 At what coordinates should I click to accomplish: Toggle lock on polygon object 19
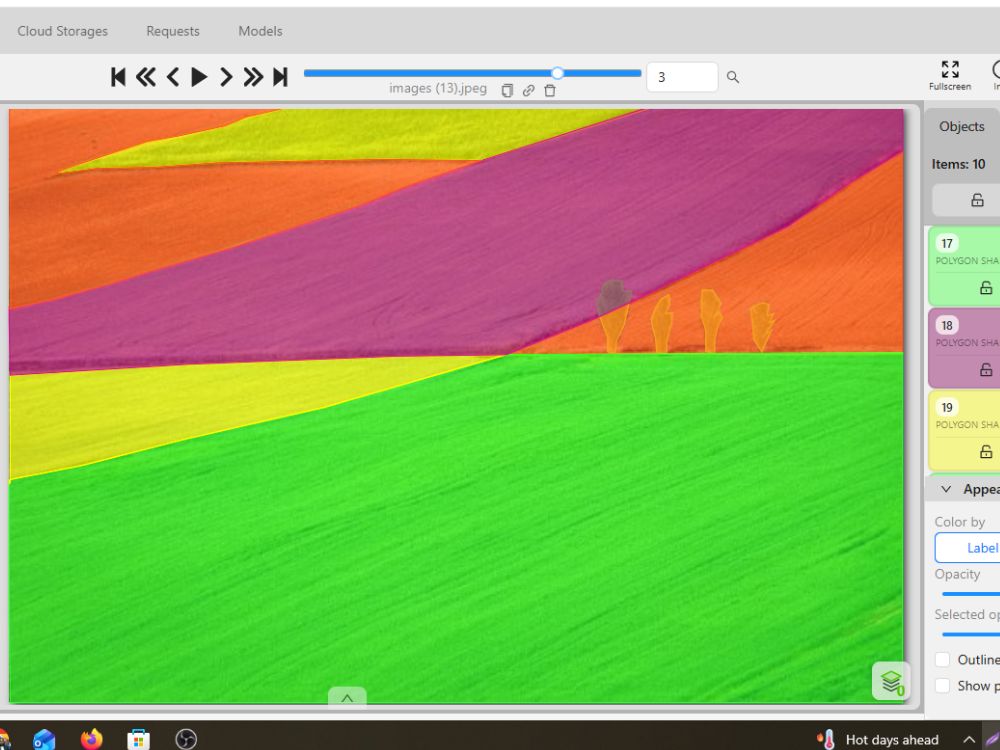[x=986, y=452]
